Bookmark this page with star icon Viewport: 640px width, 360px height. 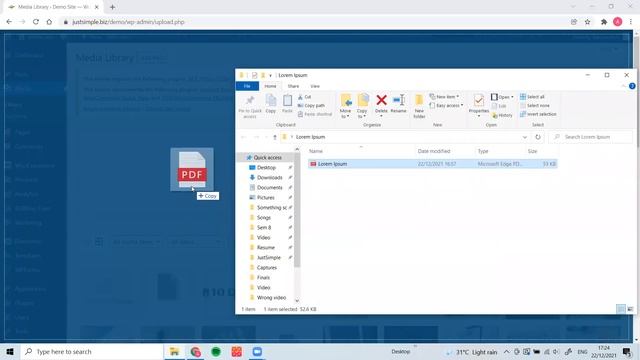click(587, 22)
